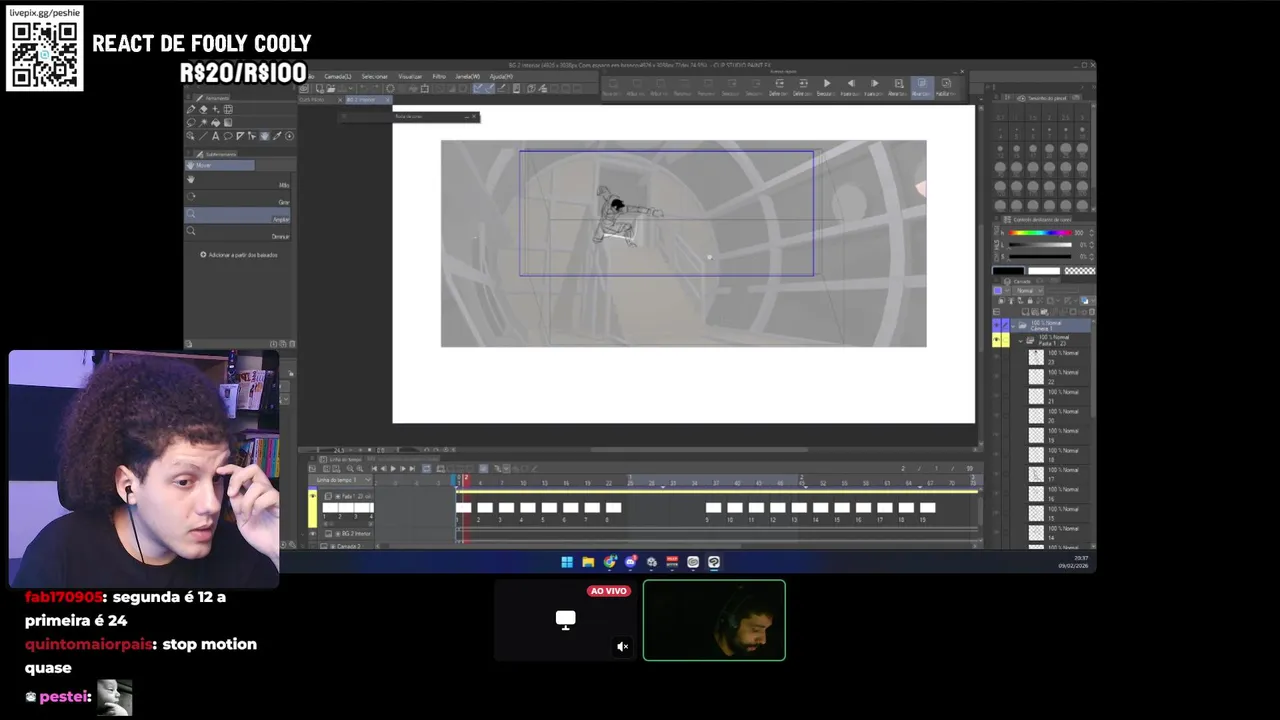Open the Camada(L) menu

(x=338, y=76)
